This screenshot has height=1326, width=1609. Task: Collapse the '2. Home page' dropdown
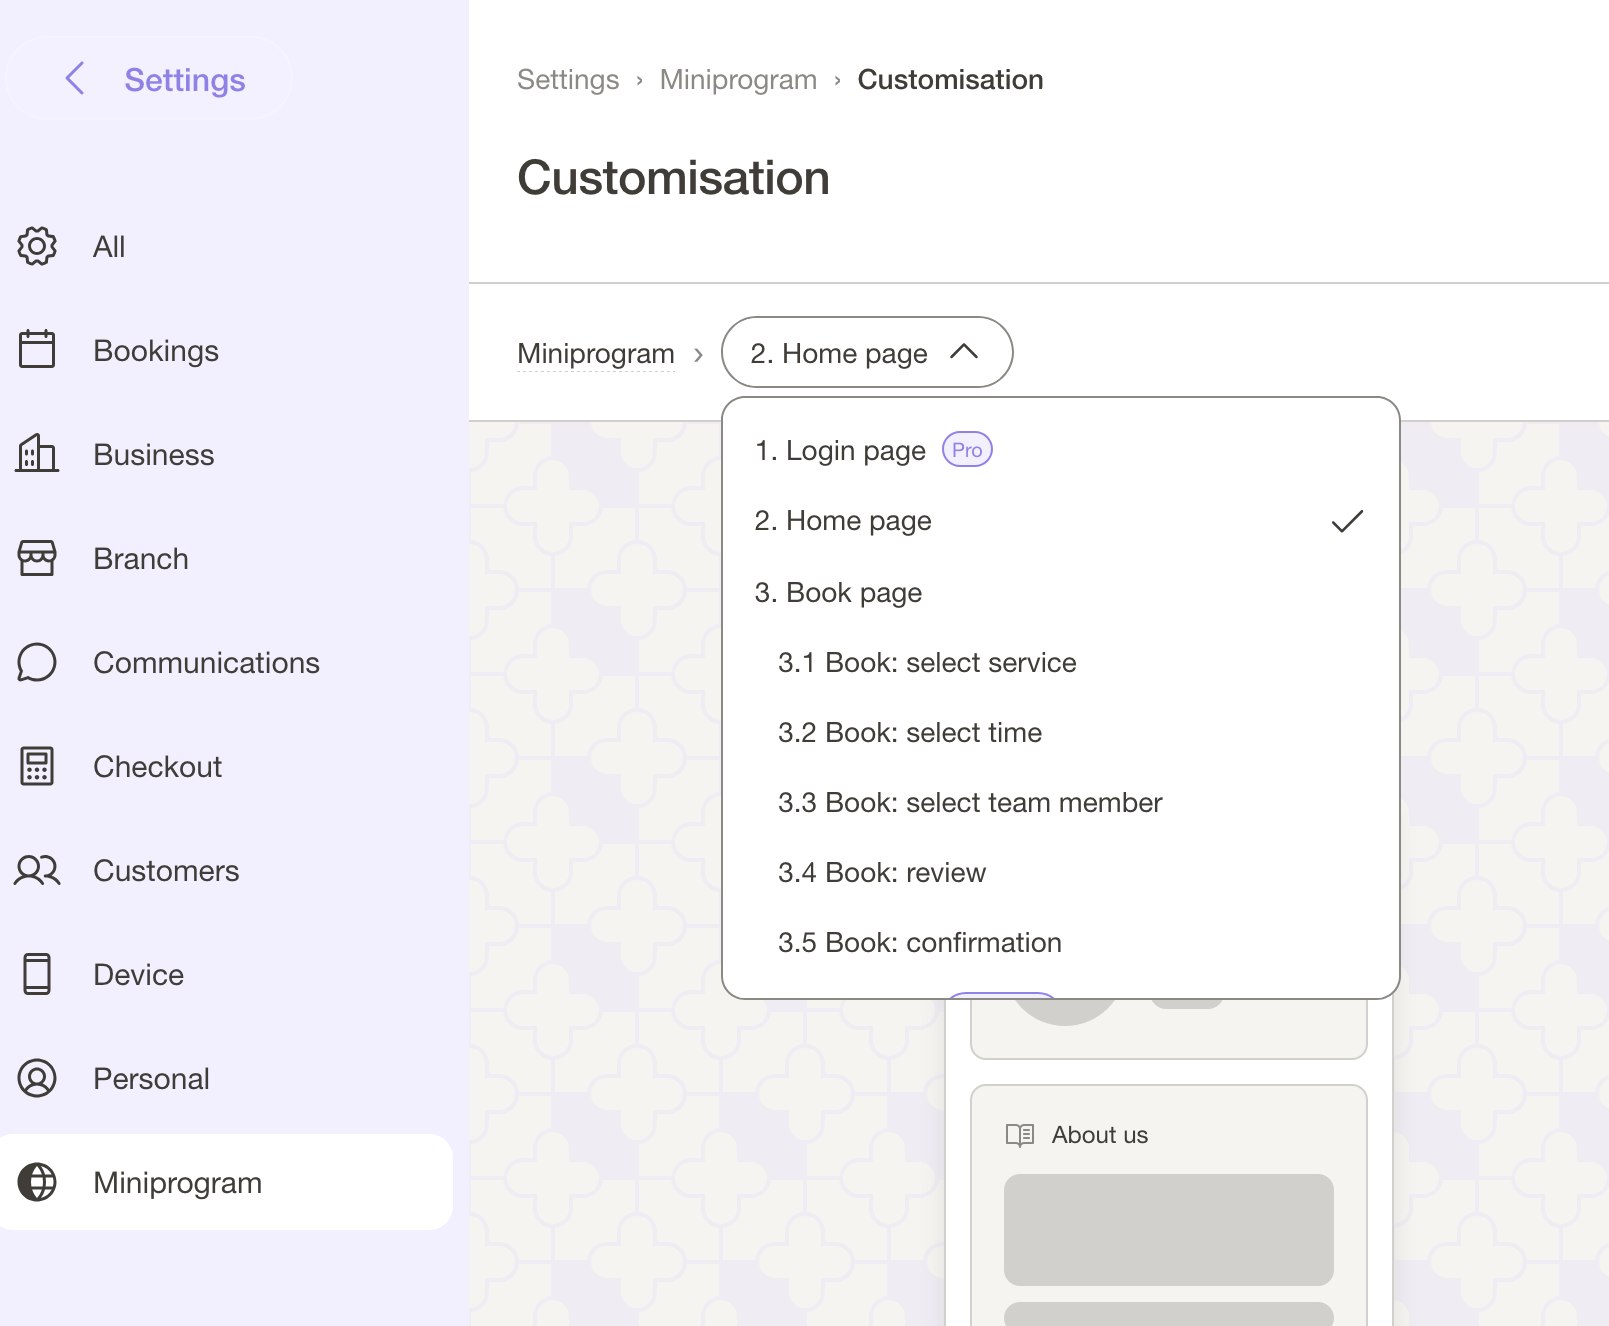pyautogui.click(x=867, y=352)
